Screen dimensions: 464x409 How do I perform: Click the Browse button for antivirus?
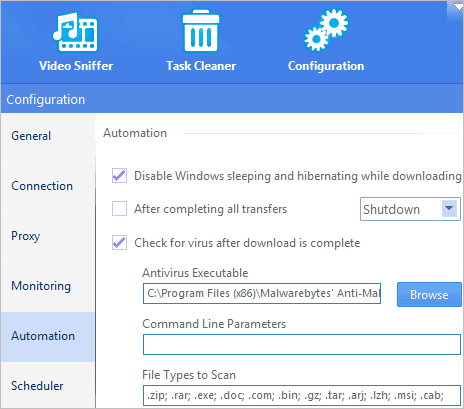click(429, 295)
